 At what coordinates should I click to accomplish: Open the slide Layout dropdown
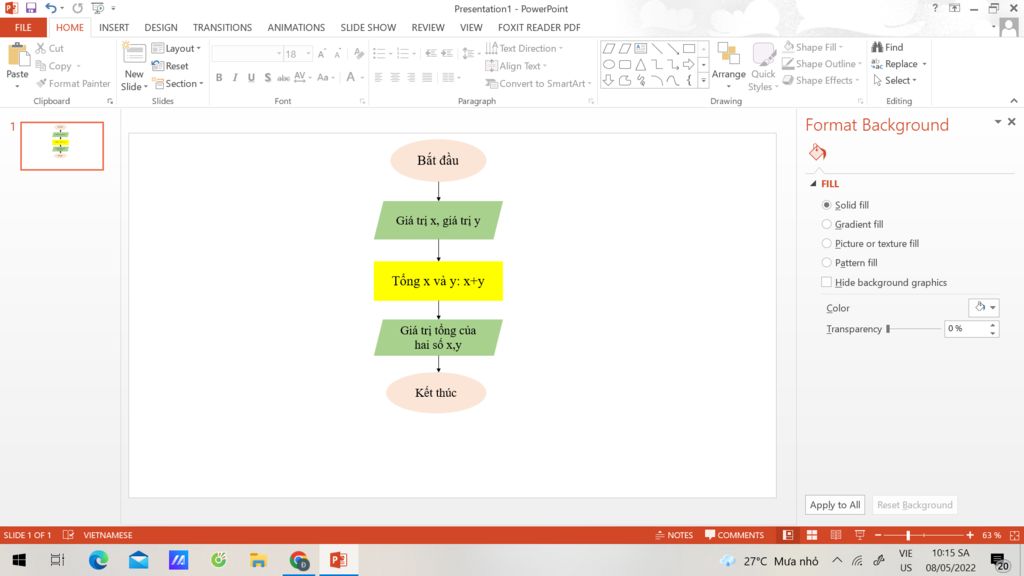[177, 48]
